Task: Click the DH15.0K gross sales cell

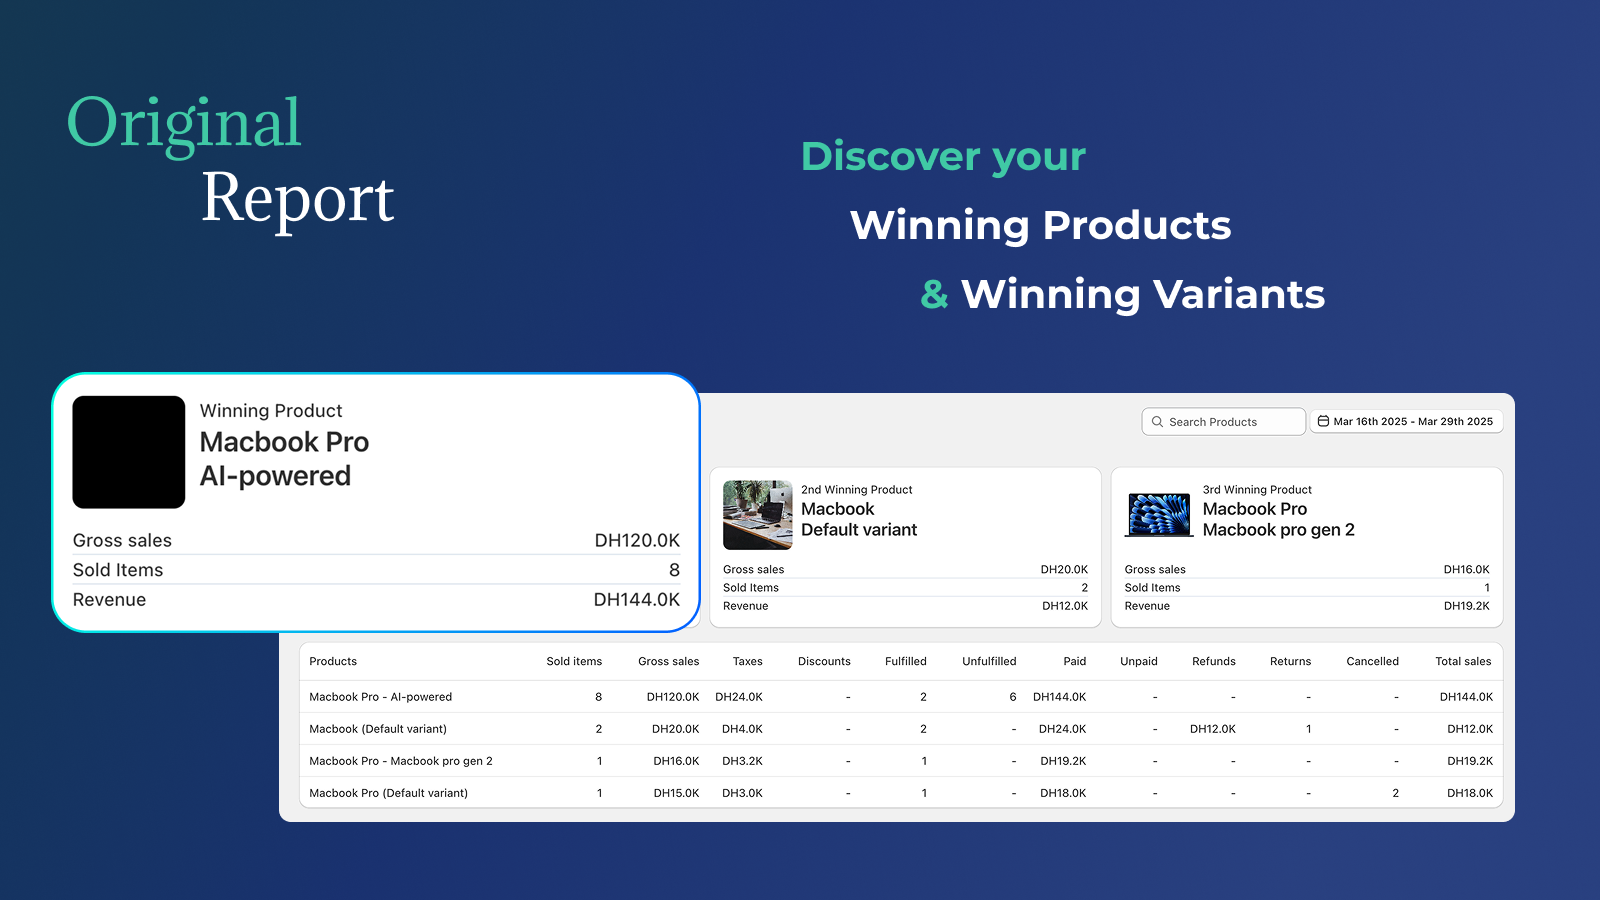Action: pos(676,793)
